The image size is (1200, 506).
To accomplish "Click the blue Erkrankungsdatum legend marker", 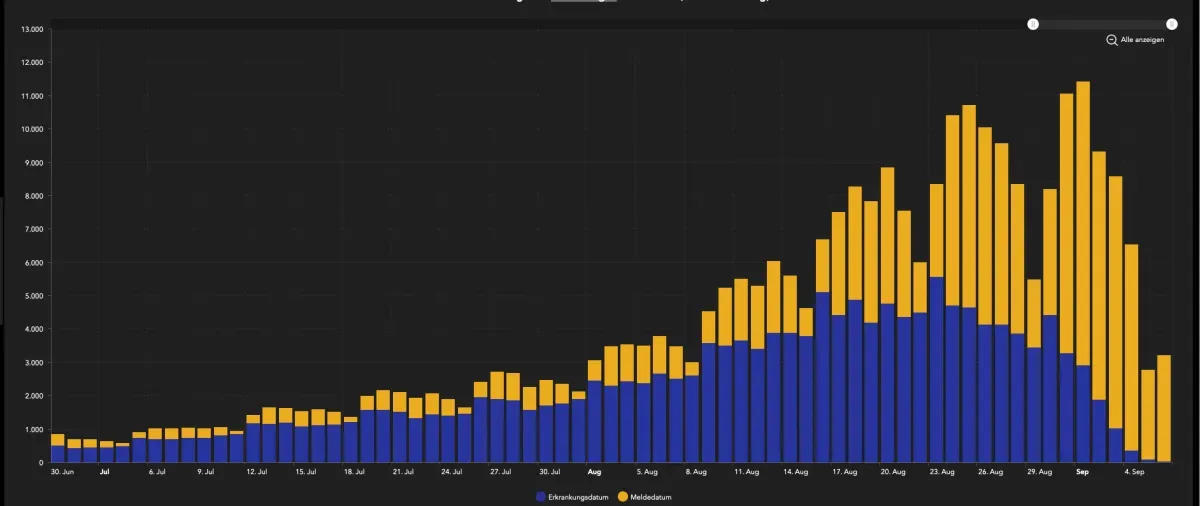I will click(x=541, y=495).
